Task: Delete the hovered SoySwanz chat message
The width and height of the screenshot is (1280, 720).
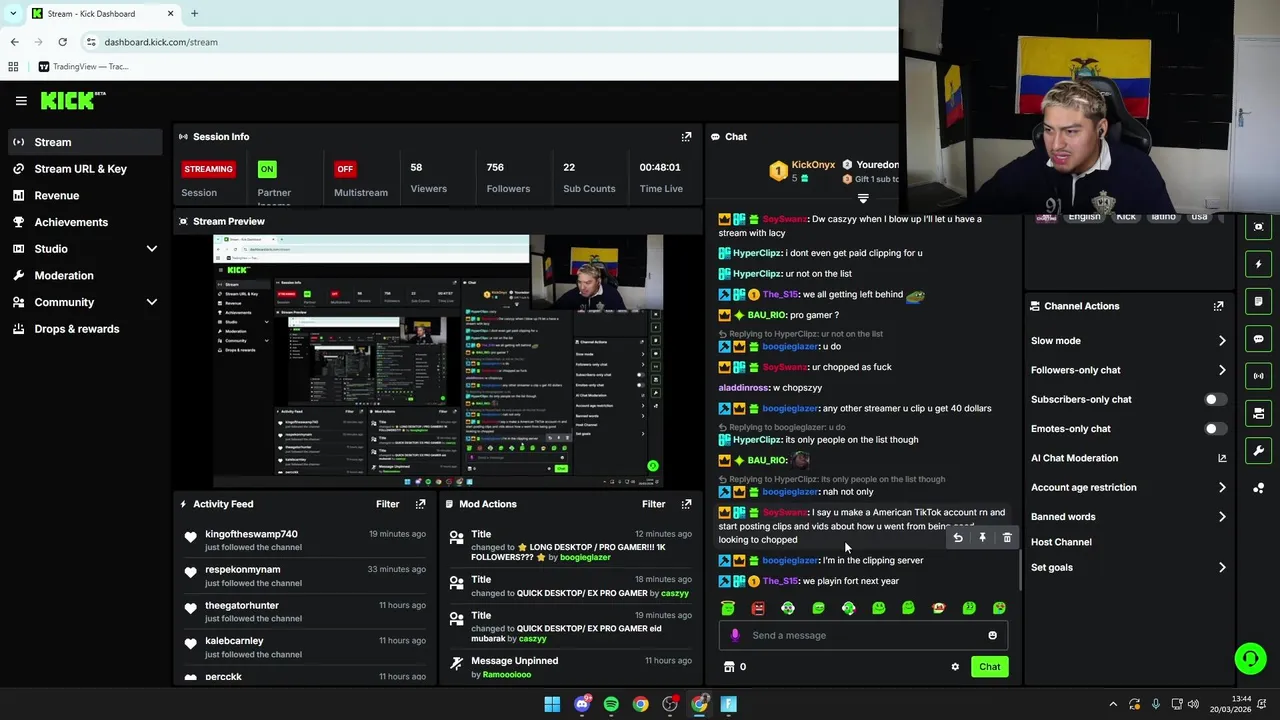Action: 1007,538
